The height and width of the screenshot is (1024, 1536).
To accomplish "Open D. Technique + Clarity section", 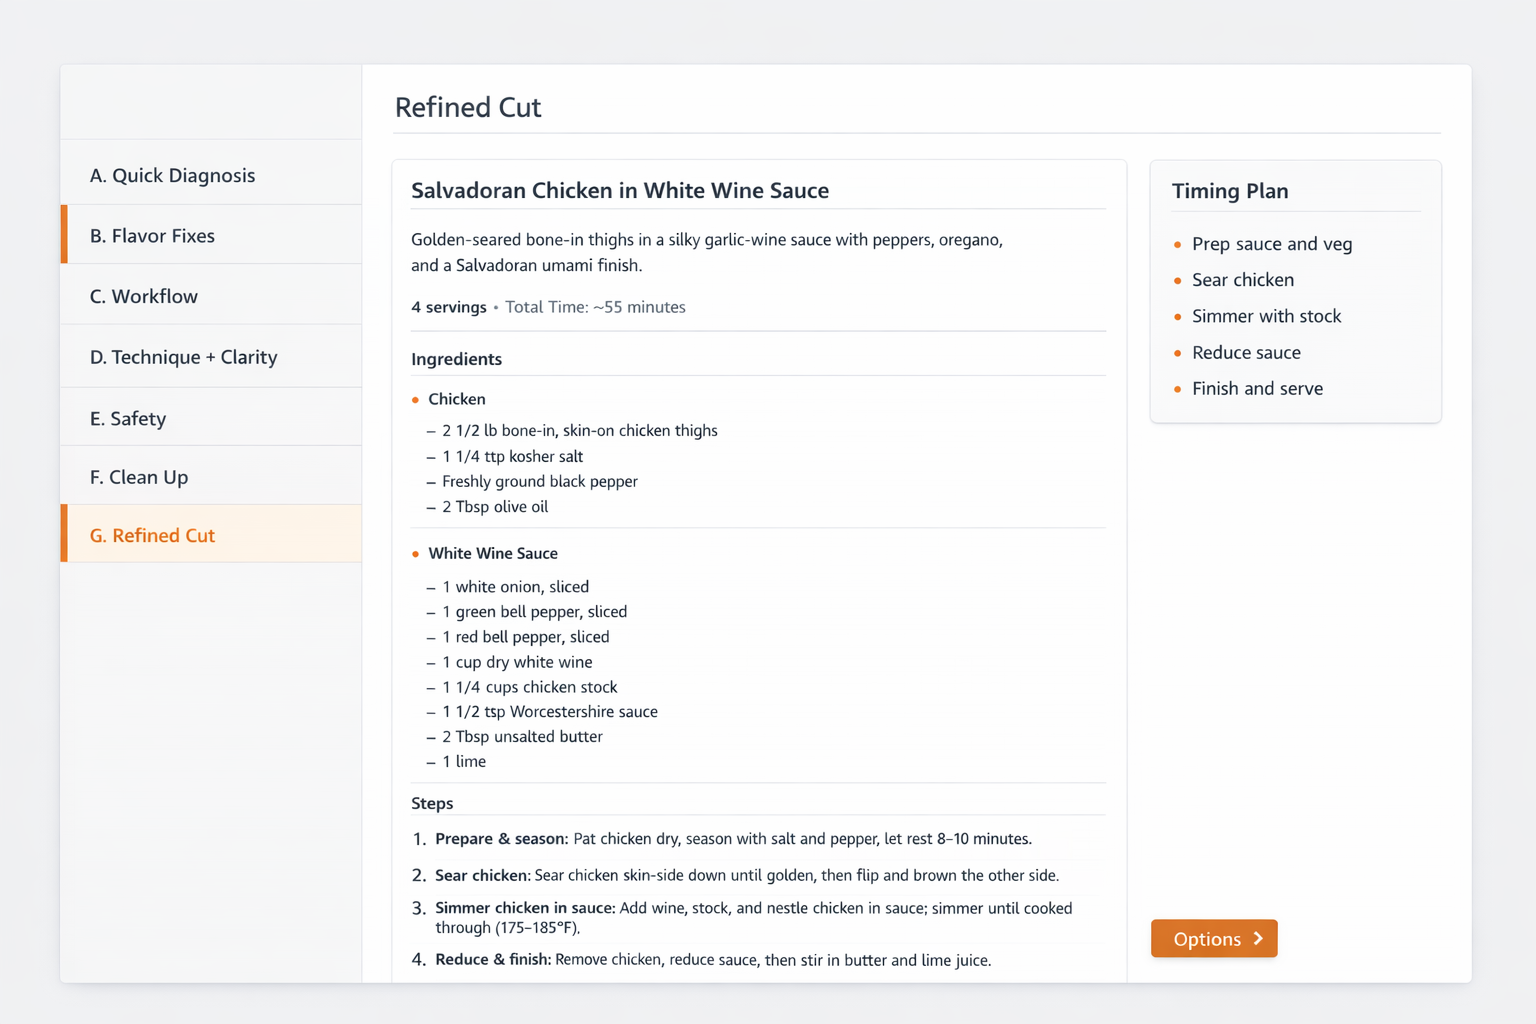I will pos(184,357).
